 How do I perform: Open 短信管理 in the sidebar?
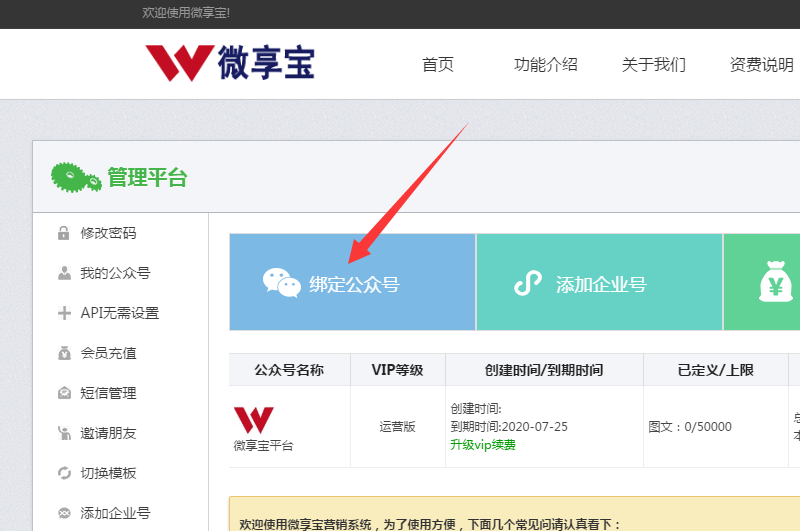[x=108, y=393]
